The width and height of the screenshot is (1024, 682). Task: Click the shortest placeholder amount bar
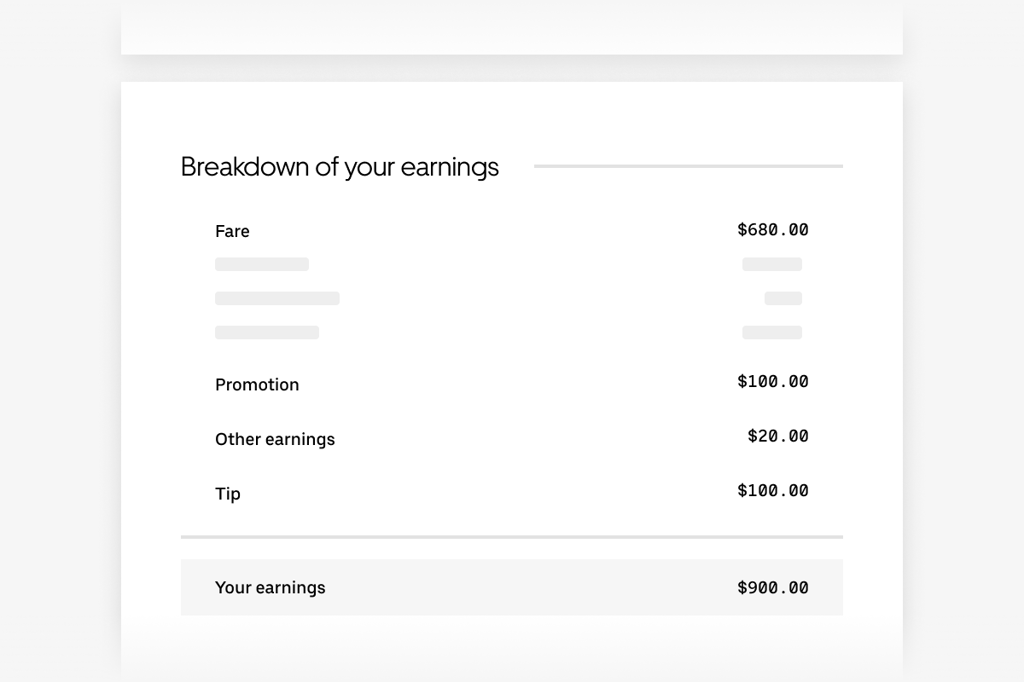(783, 298)
